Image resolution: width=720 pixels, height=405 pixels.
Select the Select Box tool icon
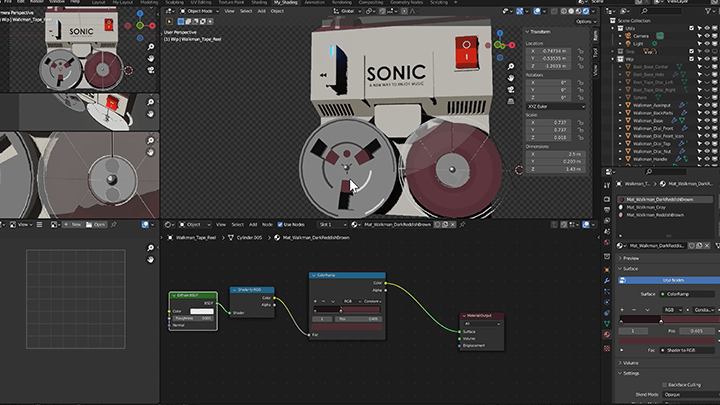(169, 22)
